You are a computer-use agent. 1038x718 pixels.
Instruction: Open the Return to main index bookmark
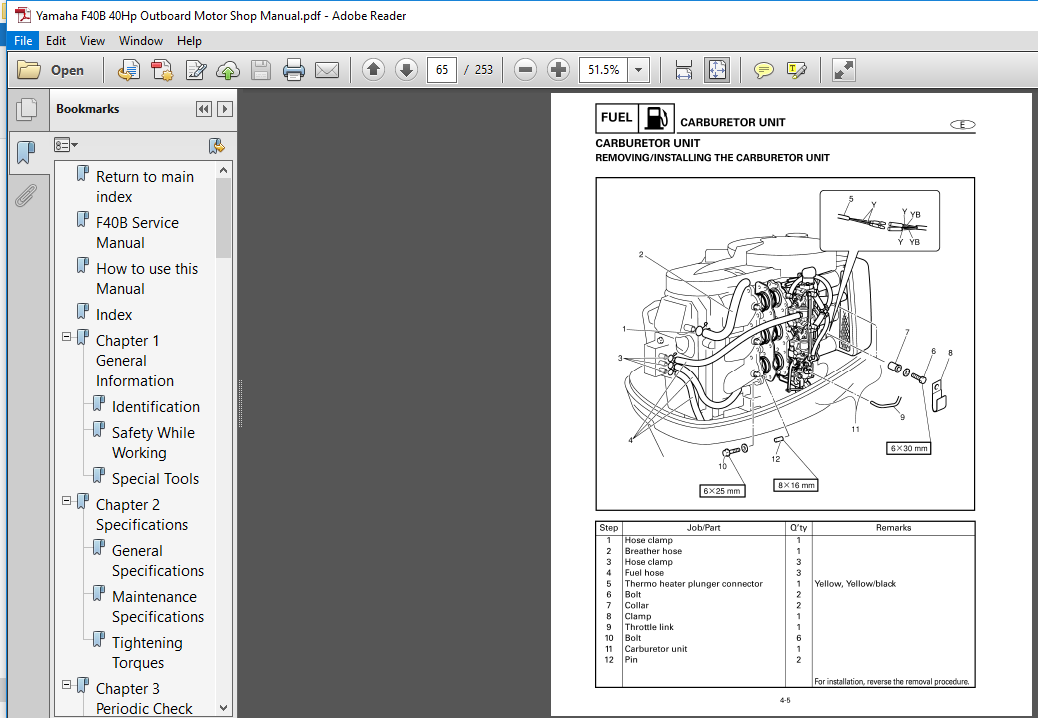pos(144,187)
